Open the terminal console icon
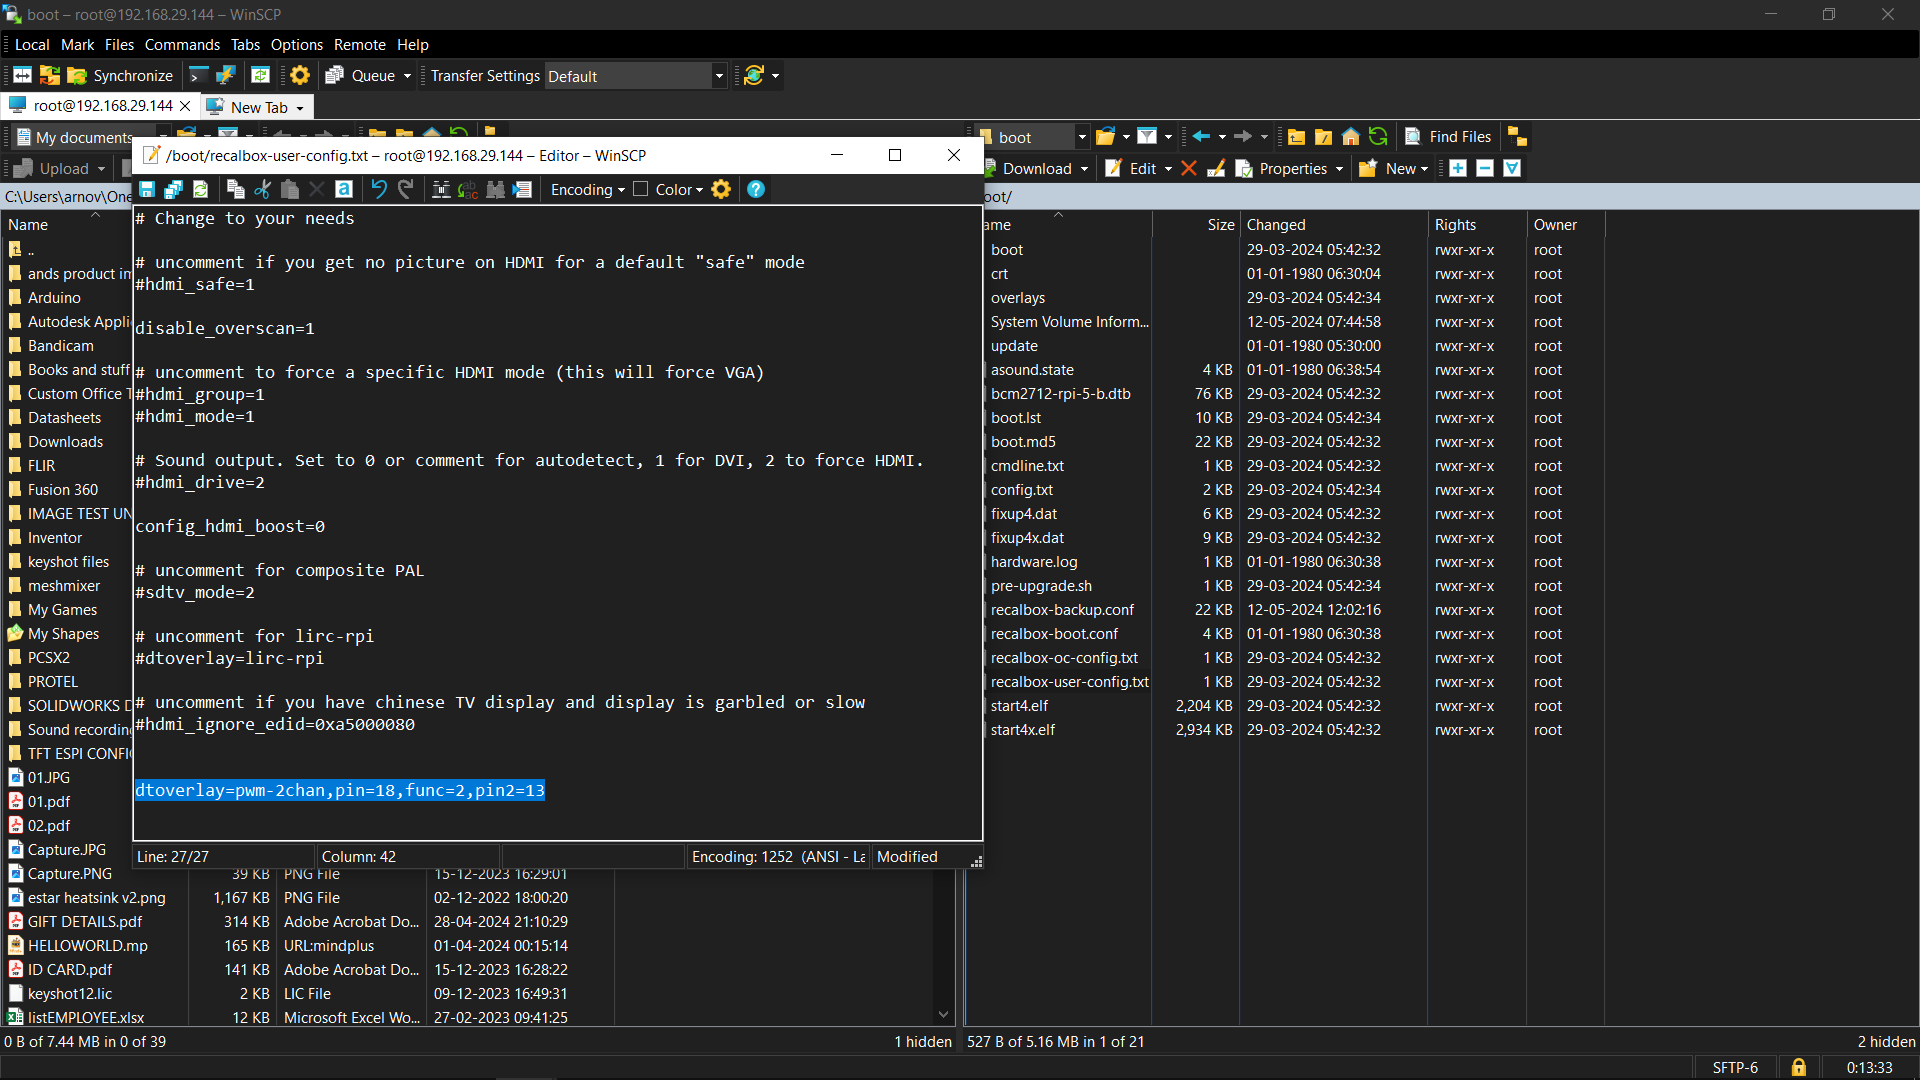 tap(199, 76)
